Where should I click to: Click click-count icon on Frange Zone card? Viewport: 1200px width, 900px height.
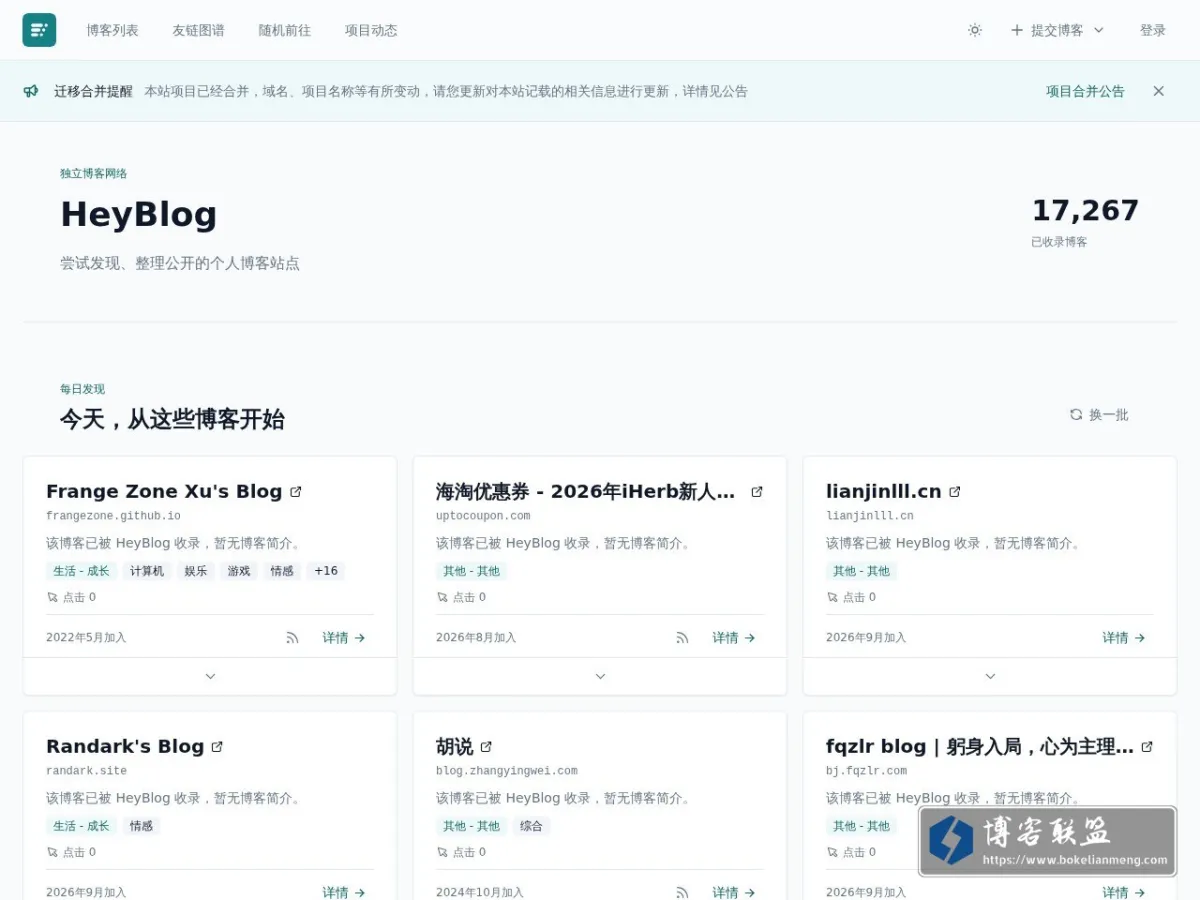click(x=53, y=597)
